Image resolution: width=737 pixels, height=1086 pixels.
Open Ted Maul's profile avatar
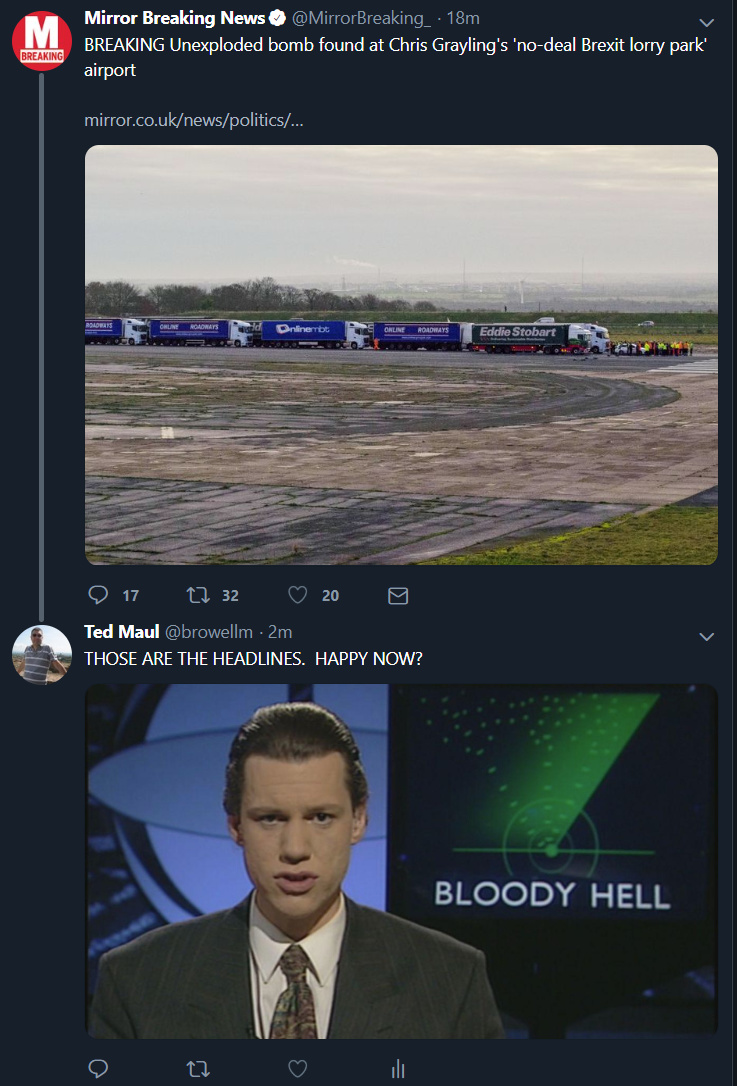pyautogui.click(x=41, y=654)
